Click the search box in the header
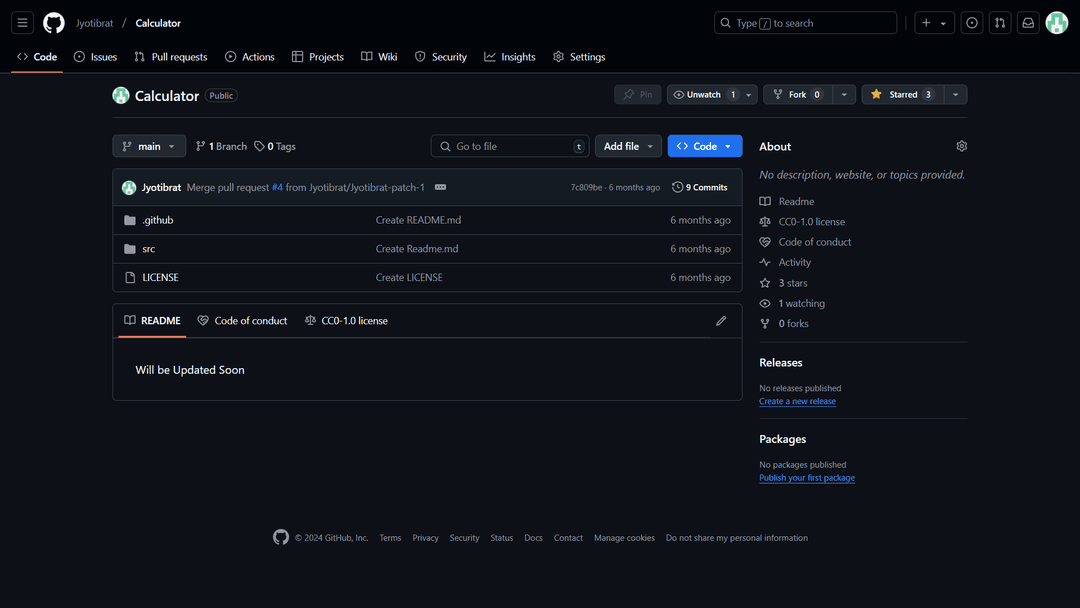The image size is (1080, 608). (805, 23)
